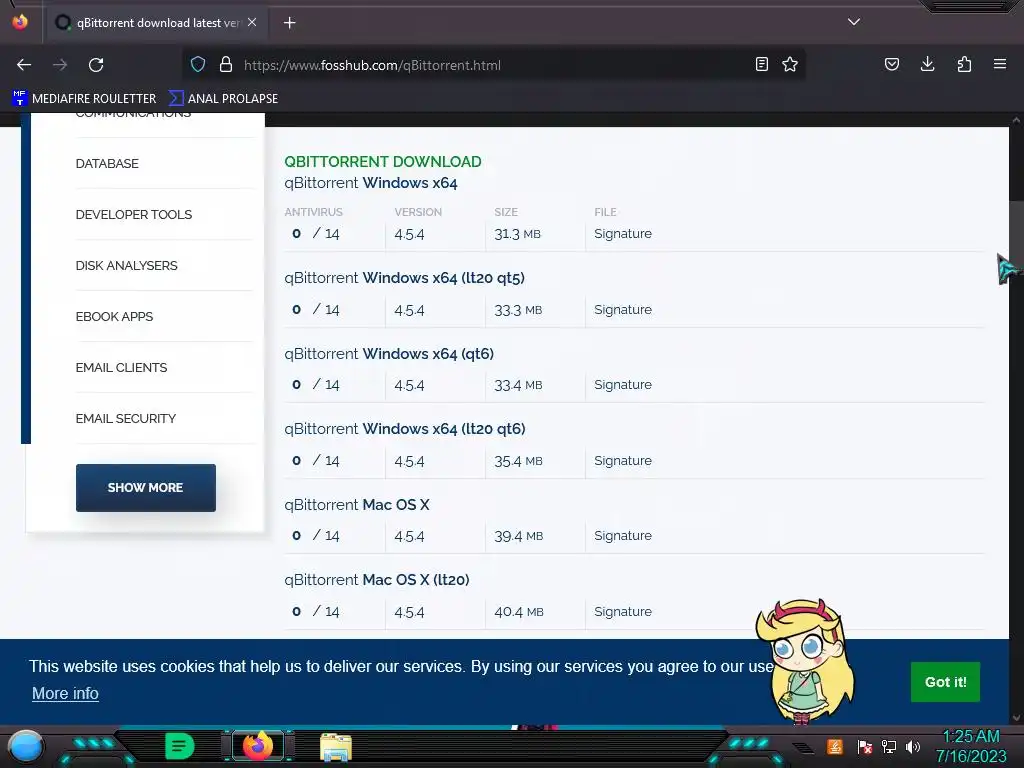This screenshot has height=768, width=1024.
Task: Download qBittorrent Windows x64 (qt6)
Action: [389, 353]
